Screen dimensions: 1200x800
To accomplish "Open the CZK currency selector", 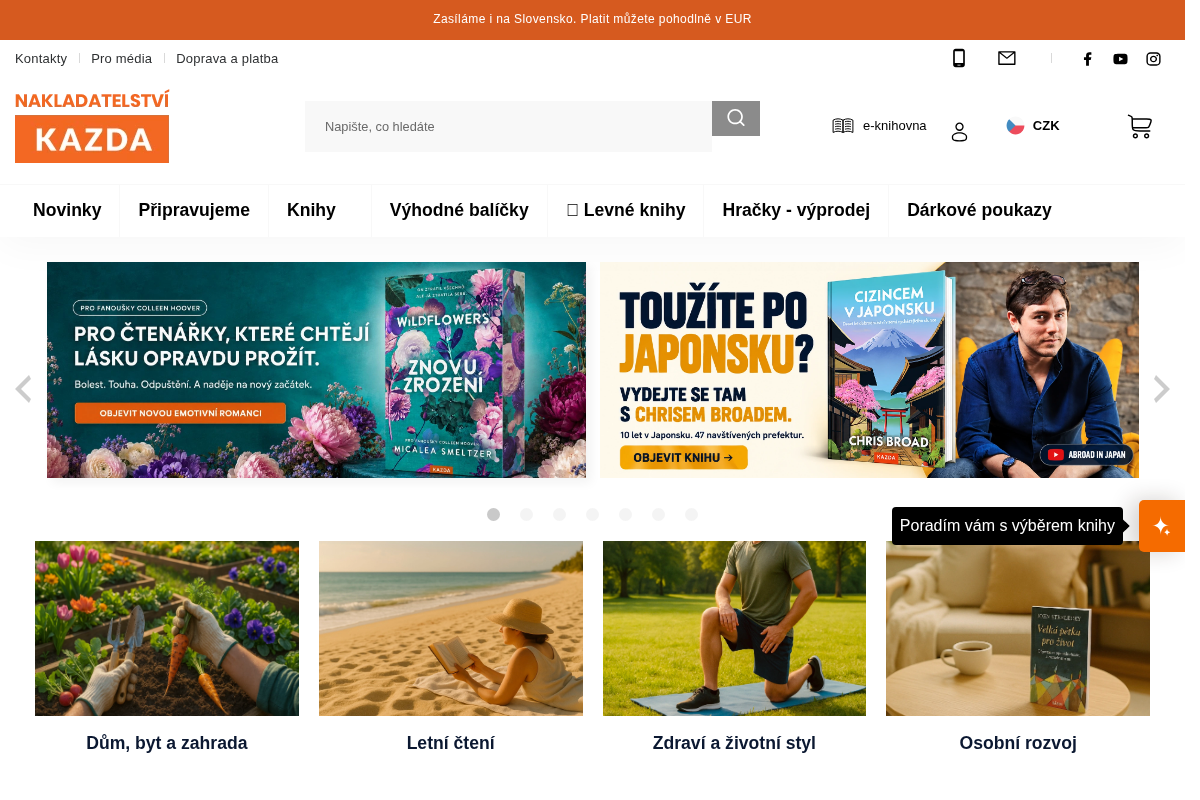I will point(1033,126).
